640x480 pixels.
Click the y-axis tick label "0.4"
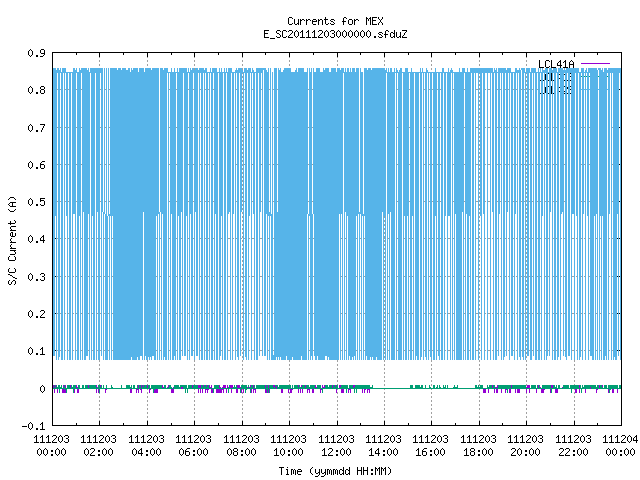point(36,239)
